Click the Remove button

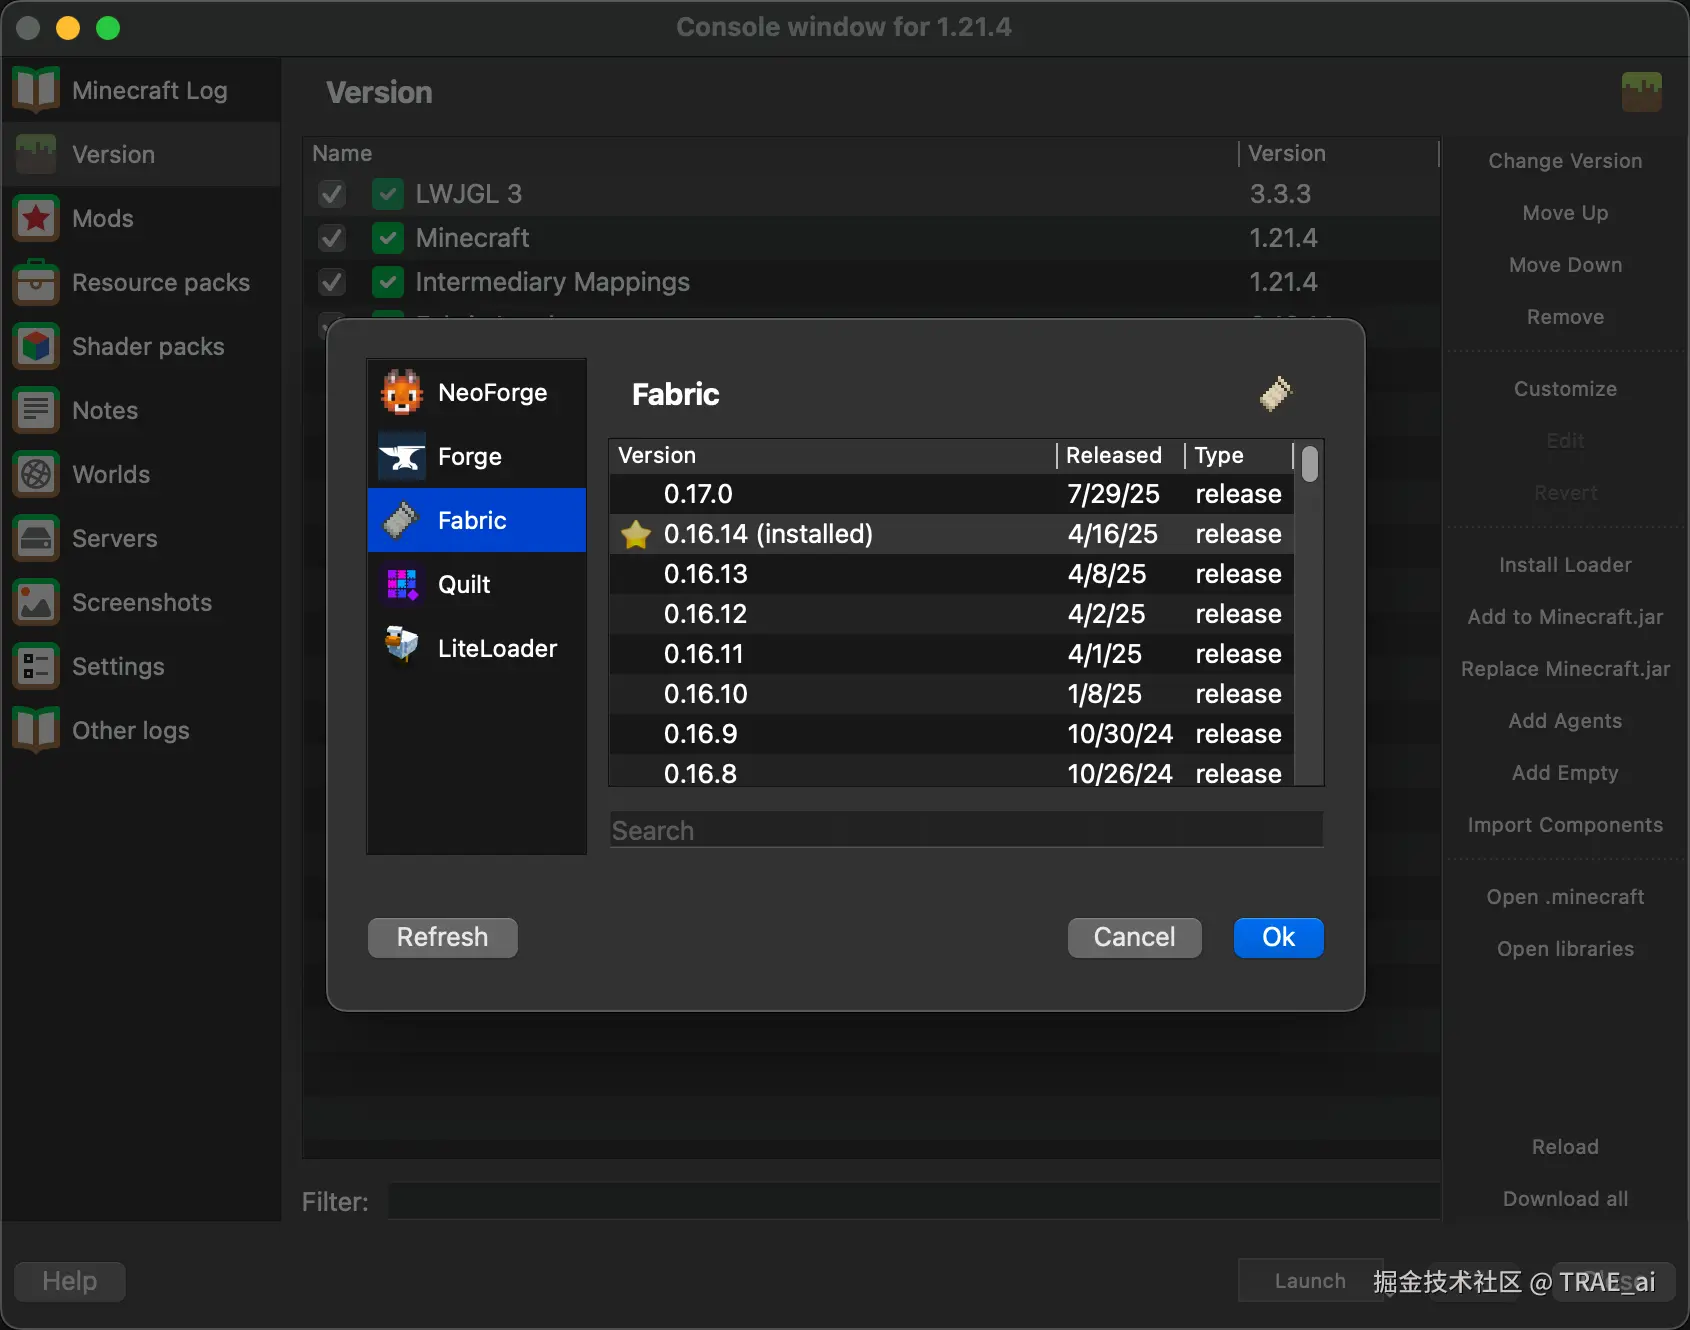[x=1565, y=317]
